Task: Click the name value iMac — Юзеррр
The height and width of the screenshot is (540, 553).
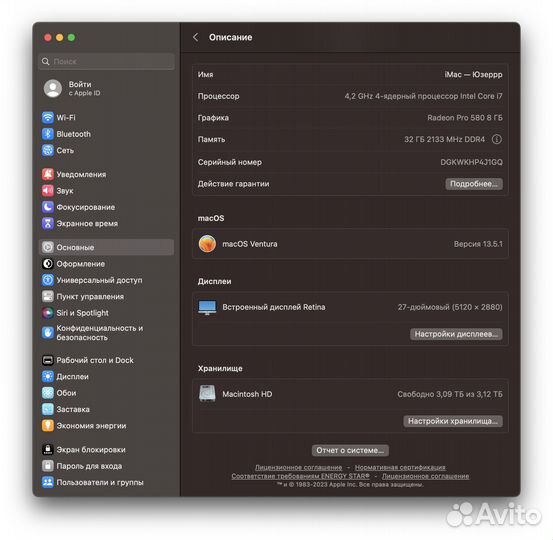Action: (x=473, y=74)
